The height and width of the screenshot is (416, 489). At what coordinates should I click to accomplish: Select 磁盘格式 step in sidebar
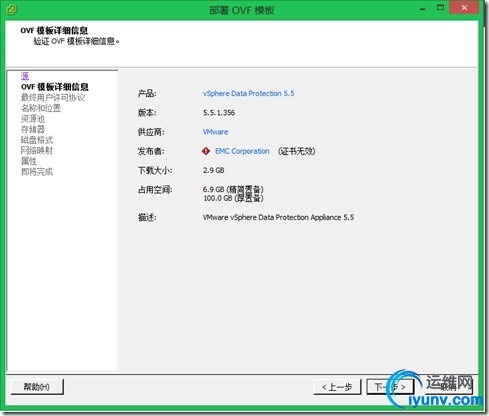click(37, 140)
